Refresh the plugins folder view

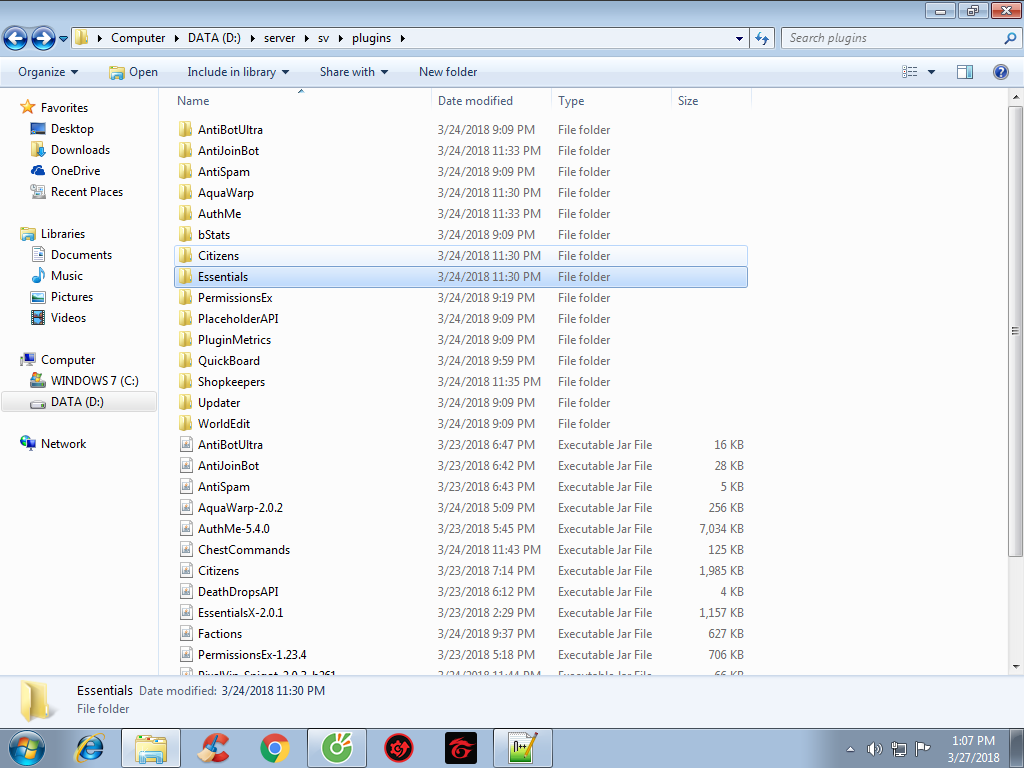(x=762, y=39)
